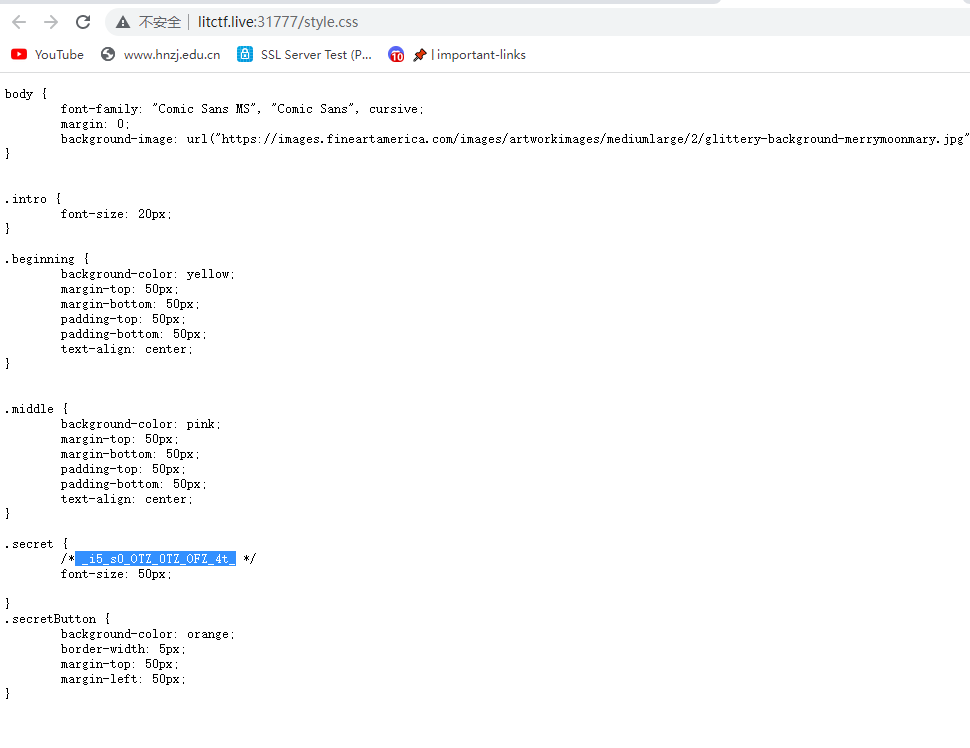
Task: Reload the style.css page
Action: coord(83,22)
